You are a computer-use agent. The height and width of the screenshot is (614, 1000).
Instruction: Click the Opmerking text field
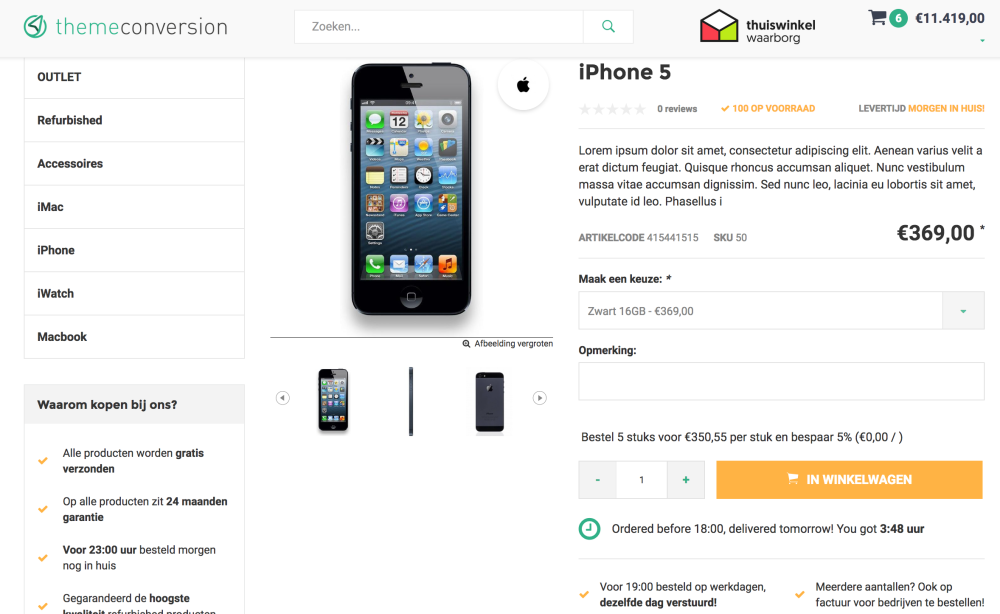click(x=781, y=381)
